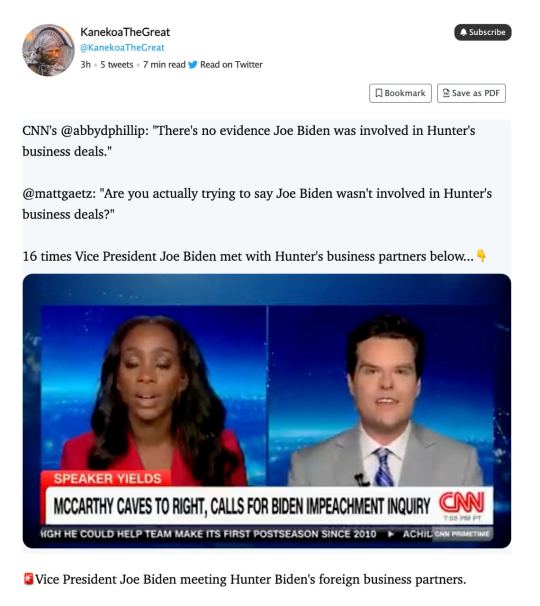540x606 pixels.
Task: Click the red video icon before caption
Action: (28, 579)
